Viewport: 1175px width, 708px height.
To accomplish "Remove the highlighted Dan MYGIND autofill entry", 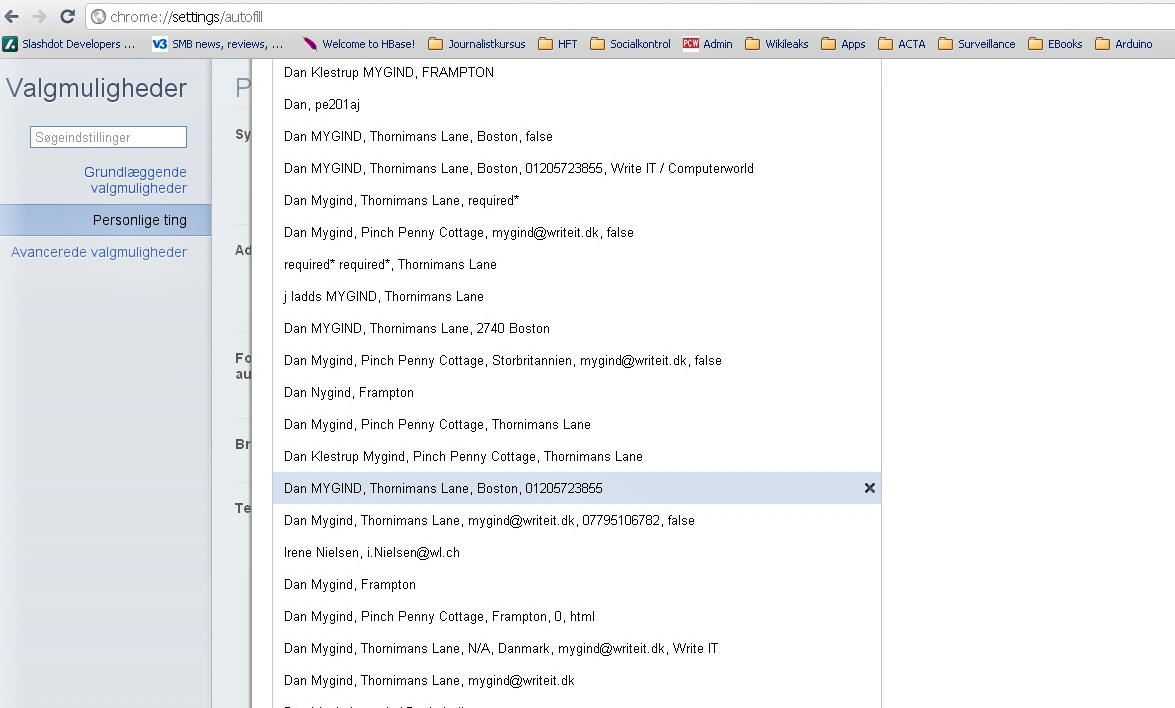I will [x=869, y=488].
